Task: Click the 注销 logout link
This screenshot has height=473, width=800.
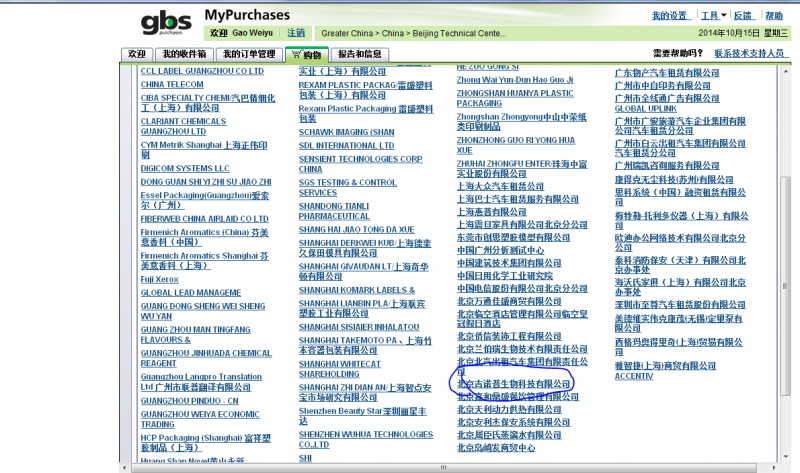Action: pyautogui.click(x=296, y=33)
